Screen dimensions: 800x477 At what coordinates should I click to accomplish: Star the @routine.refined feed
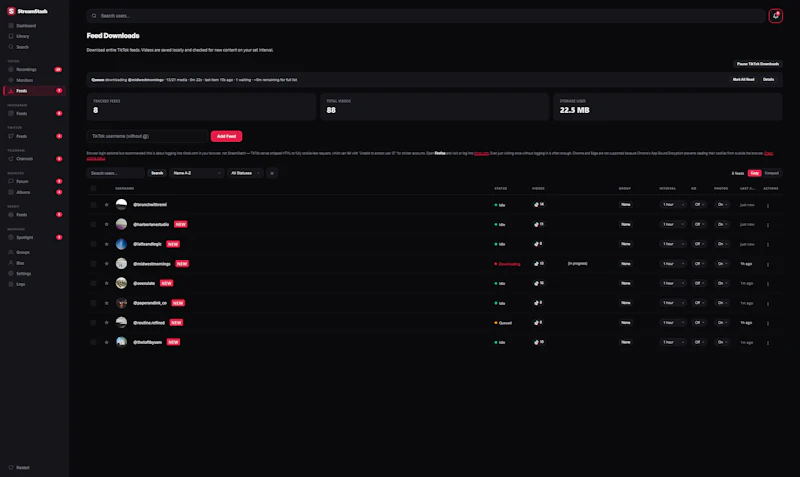[107, 322]
